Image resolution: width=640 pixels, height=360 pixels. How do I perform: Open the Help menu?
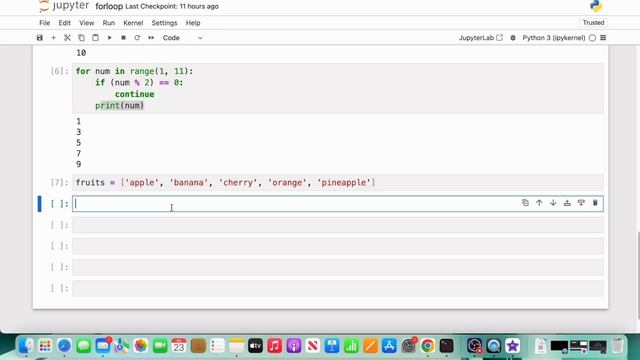pos(193,23)
